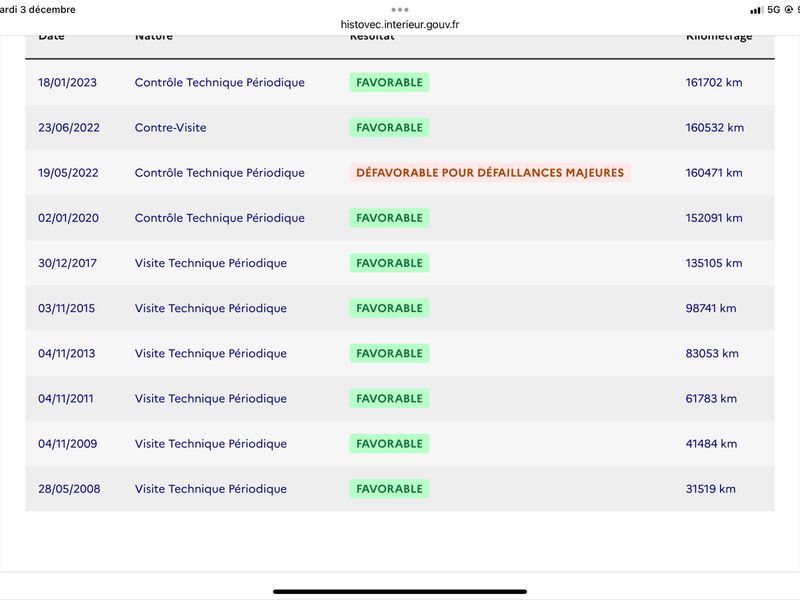Viewport: 800px width, 600px height.
Task: Tap the date shown in status bar
Action: (38, 10)
